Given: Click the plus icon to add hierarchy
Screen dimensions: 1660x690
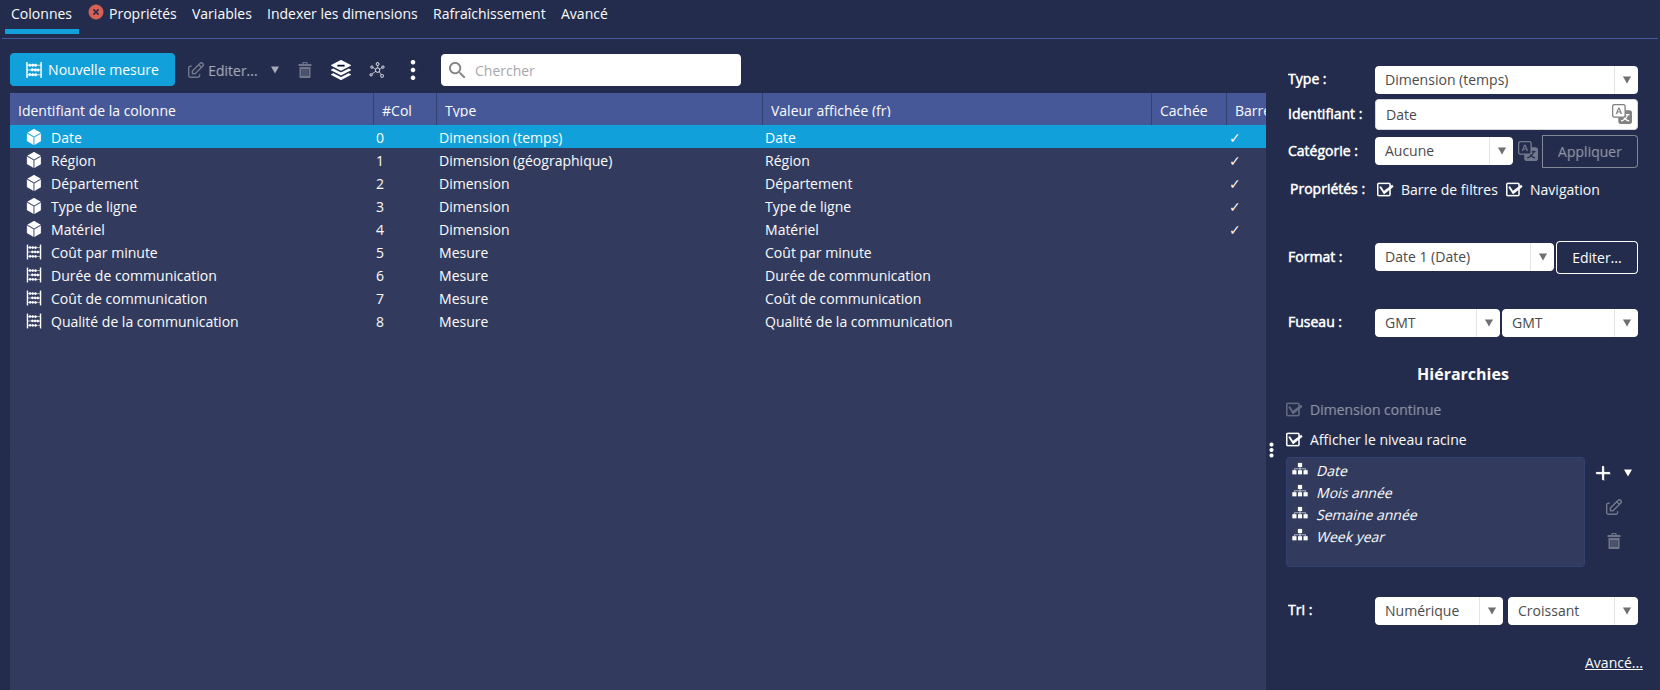Looking at the screenshot, I should coord(1603,473).
